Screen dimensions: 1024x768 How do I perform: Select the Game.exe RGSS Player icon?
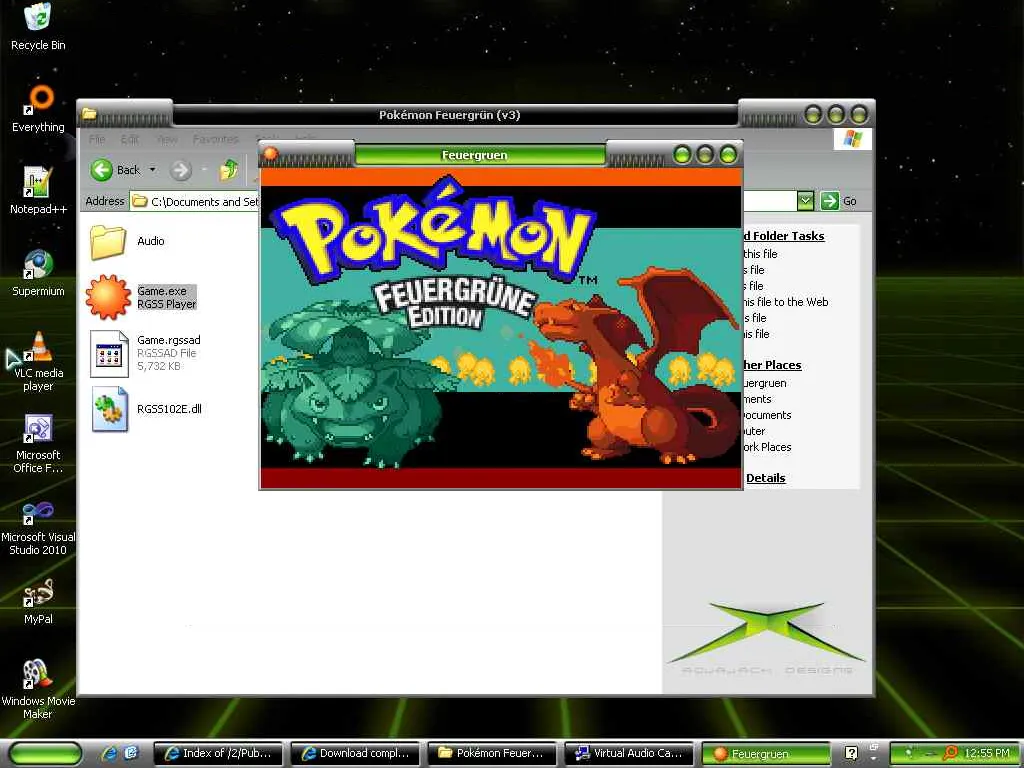pos(108,297)
